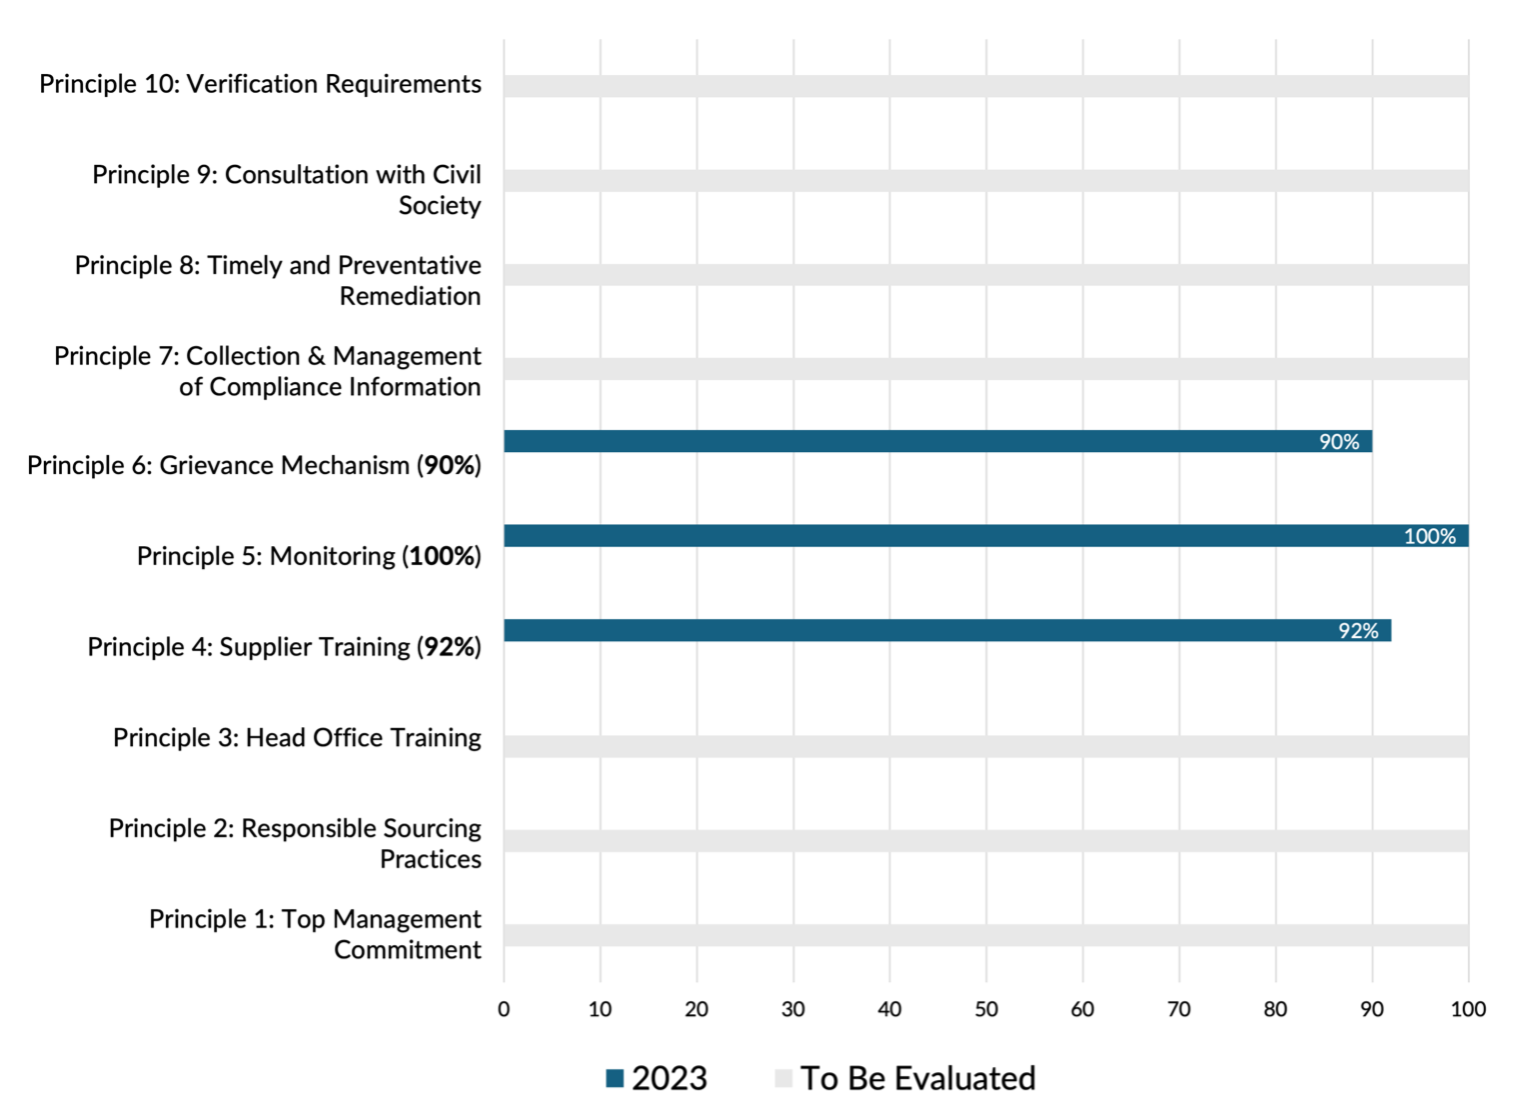
Task: Select the Principle 1: Top Management Commitment label
Action: (x=315, y=932)
